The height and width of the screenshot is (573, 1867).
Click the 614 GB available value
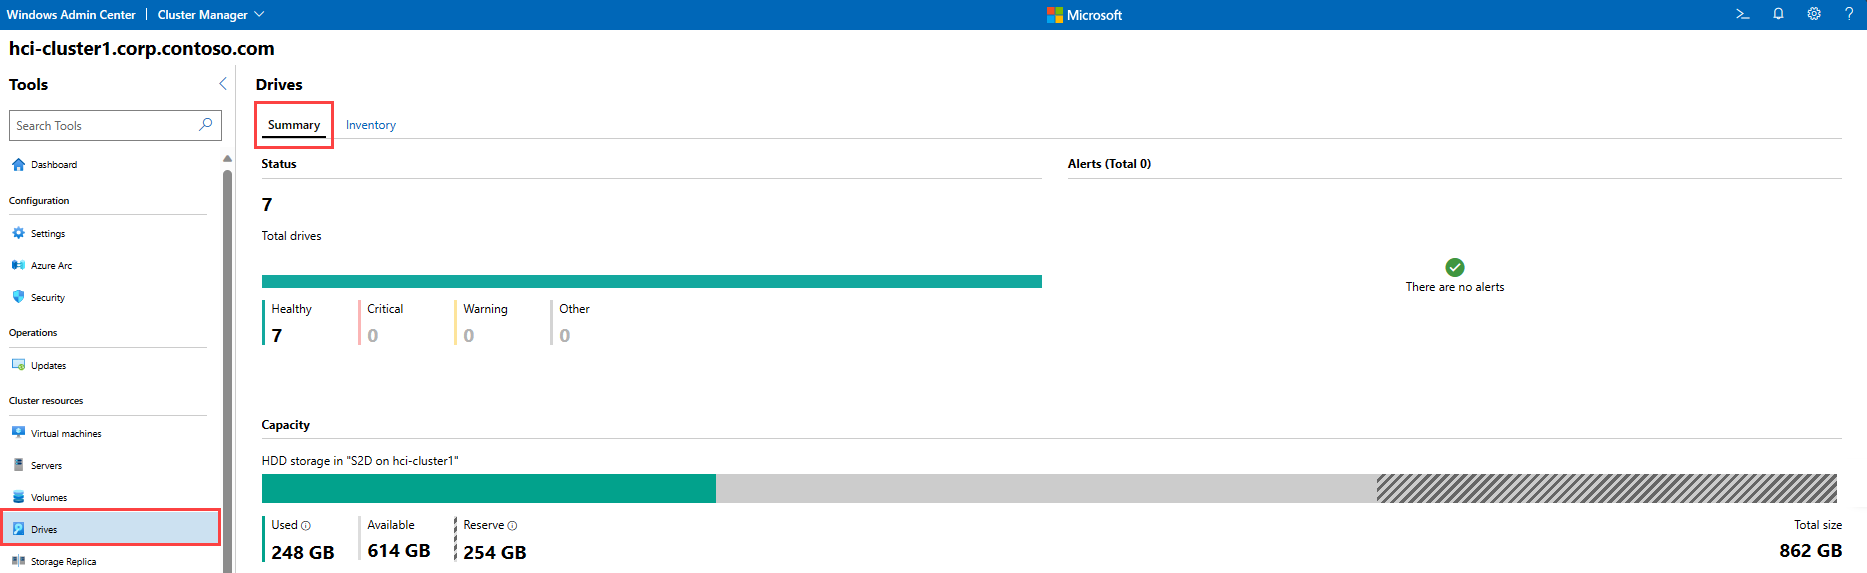399,551
